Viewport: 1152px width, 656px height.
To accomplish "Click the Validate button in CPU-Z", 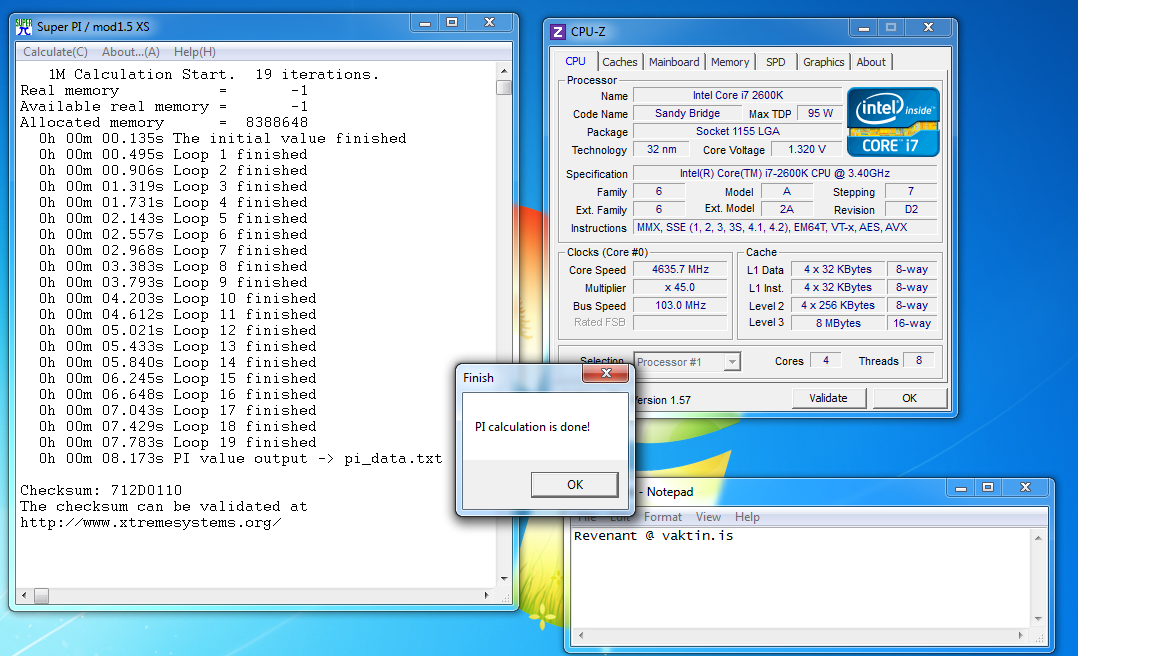I will pyautogui.click(x=828, y=398).
